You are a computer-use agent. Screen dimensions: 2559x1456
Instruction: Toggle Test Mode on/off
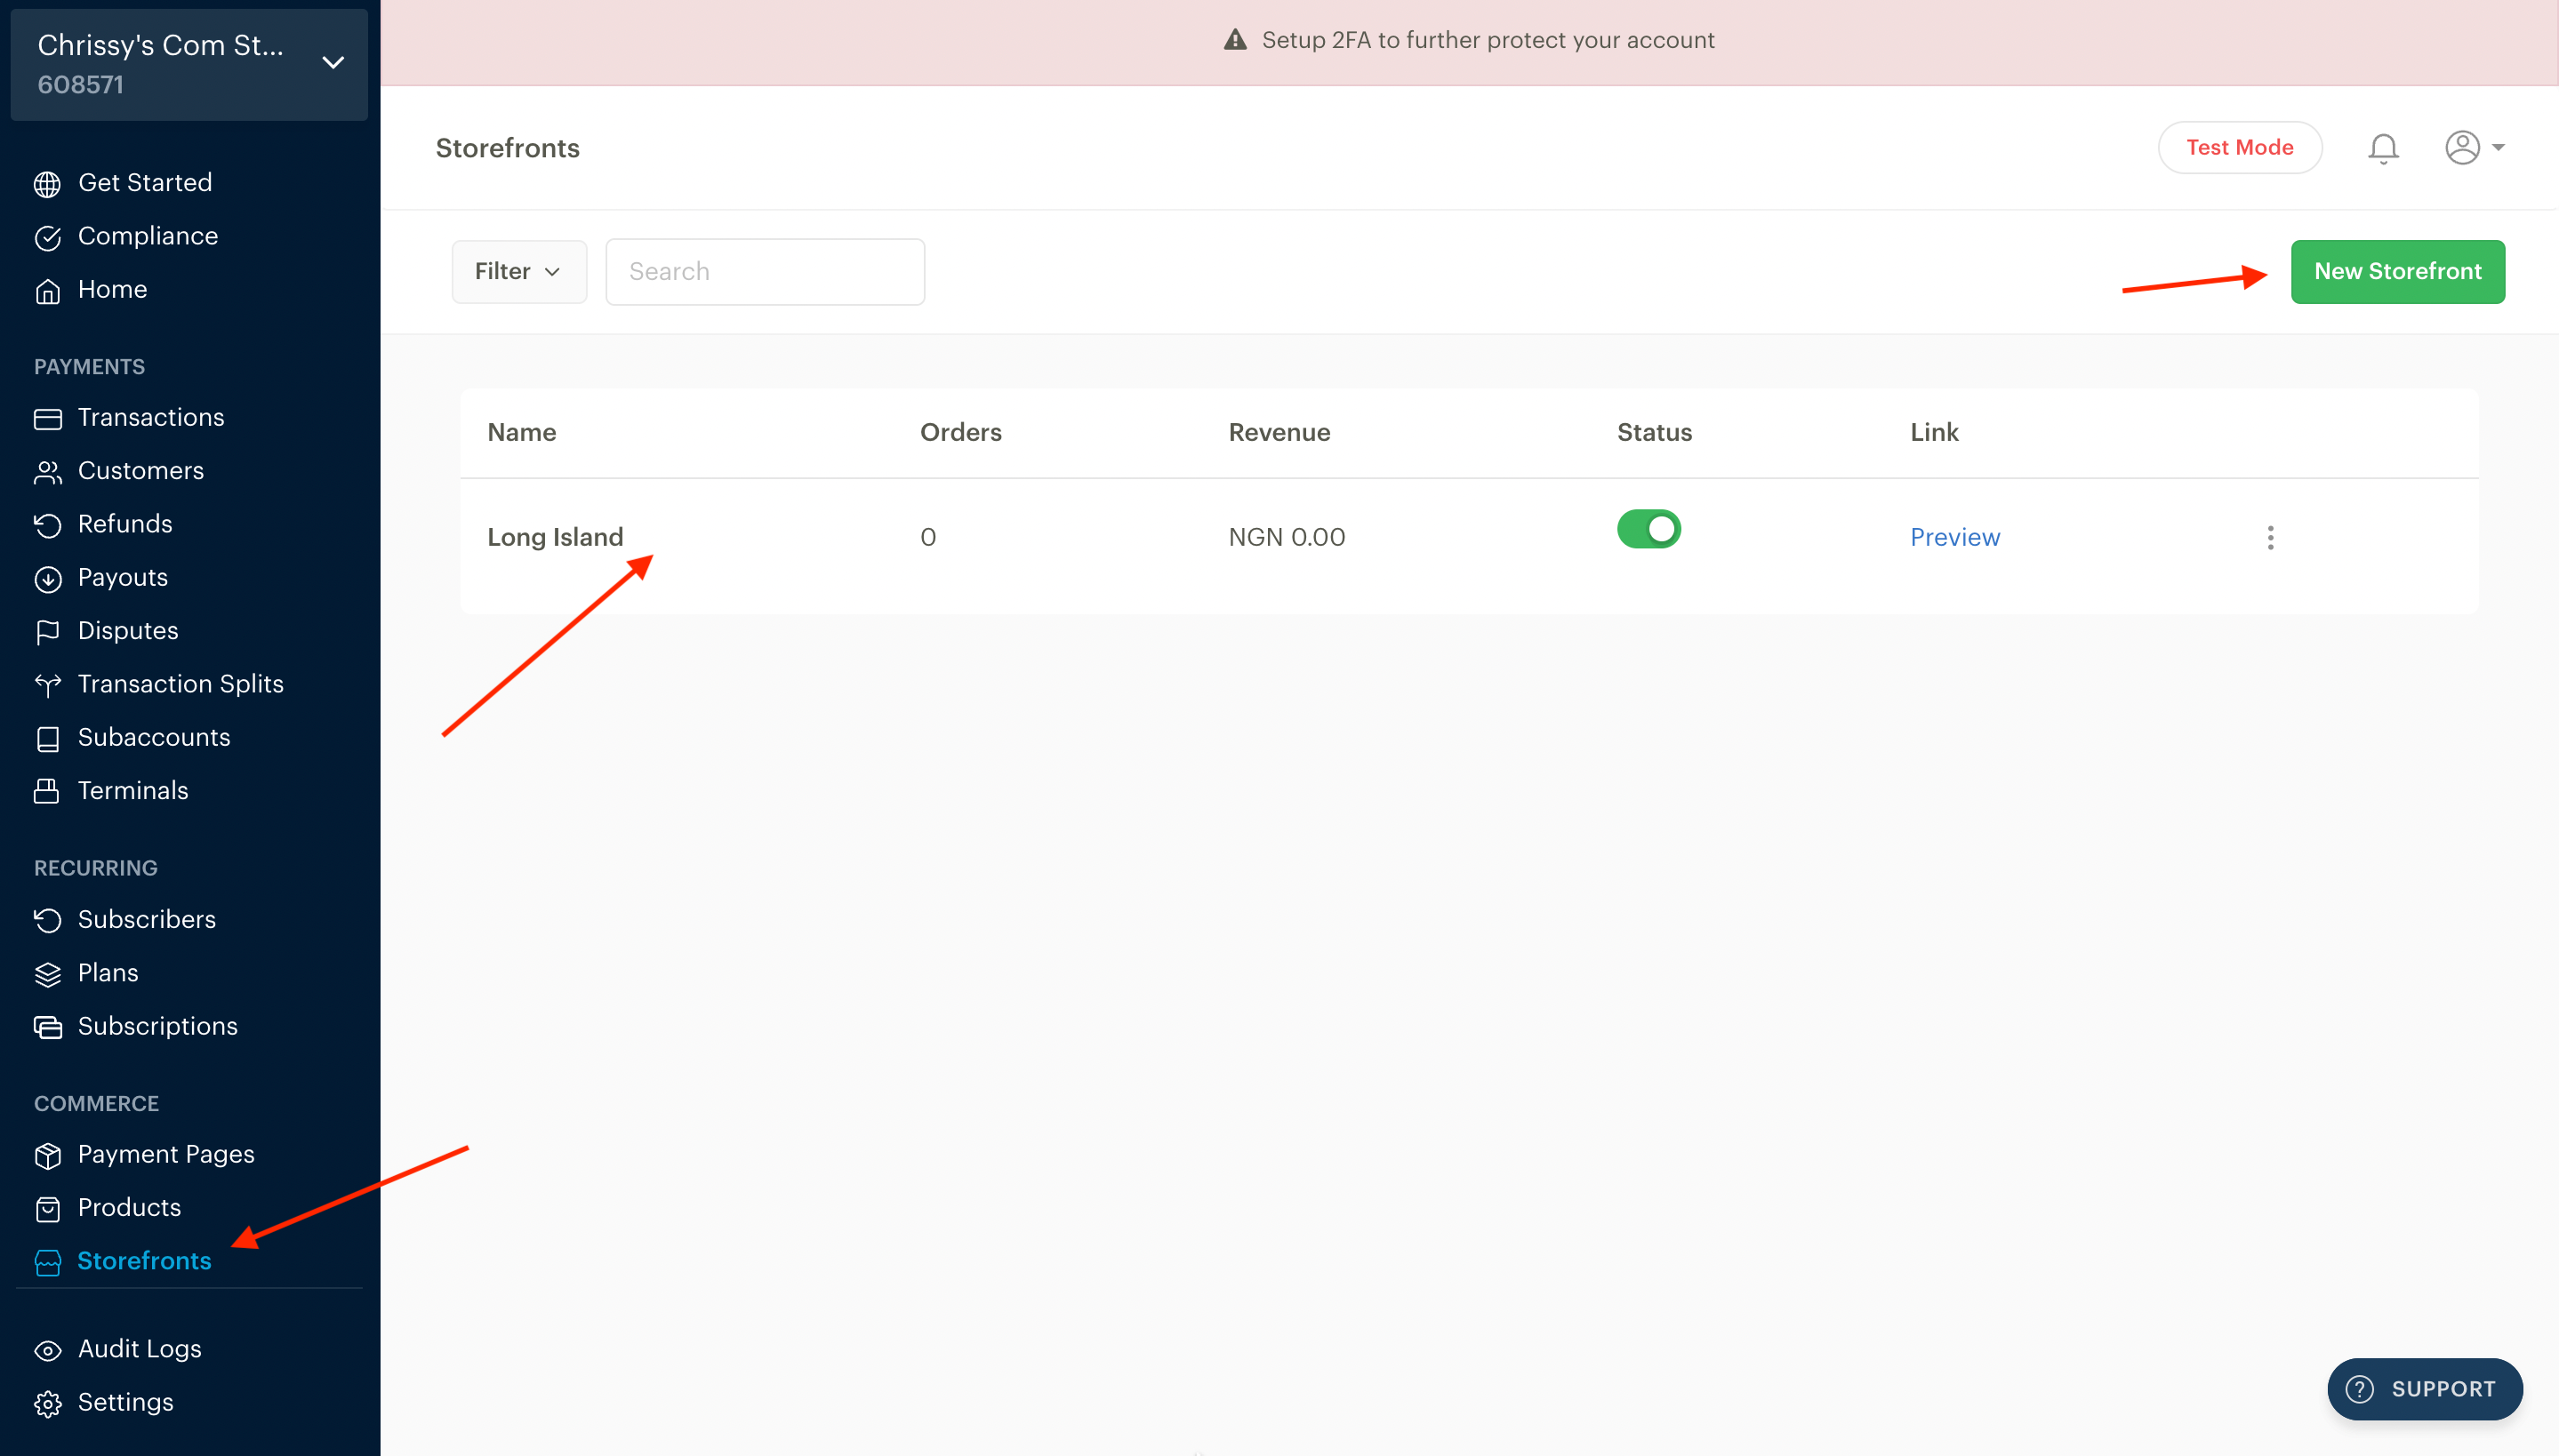[x=2239, y=148]
